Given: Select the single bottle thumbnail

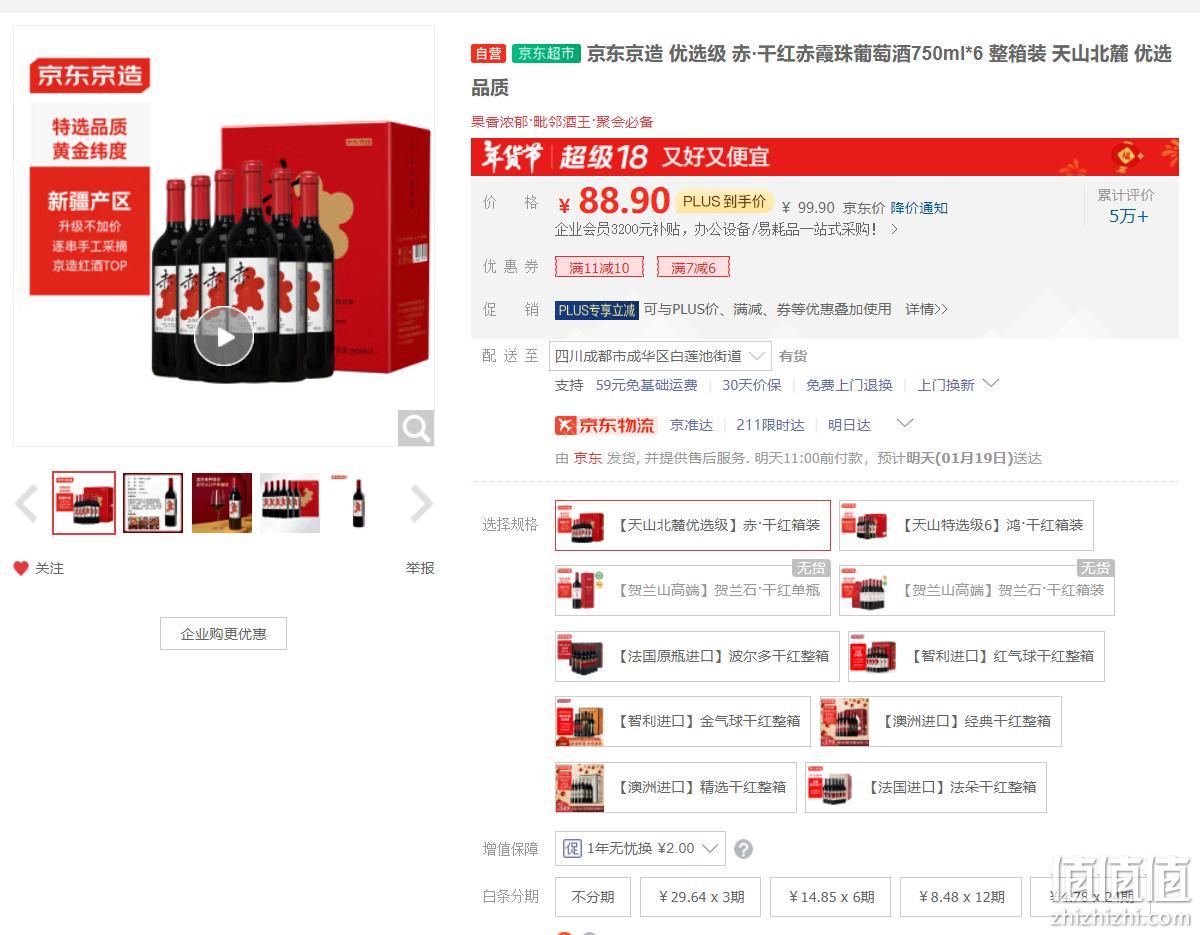Looking at the screenshot, I should tap(358, 503).
